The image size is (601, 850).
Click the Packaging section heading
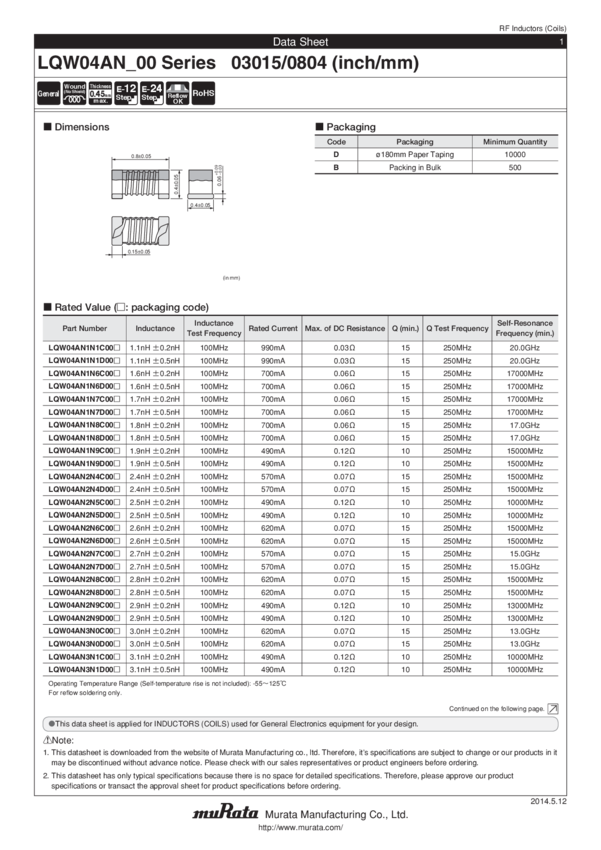pos(346,127)
